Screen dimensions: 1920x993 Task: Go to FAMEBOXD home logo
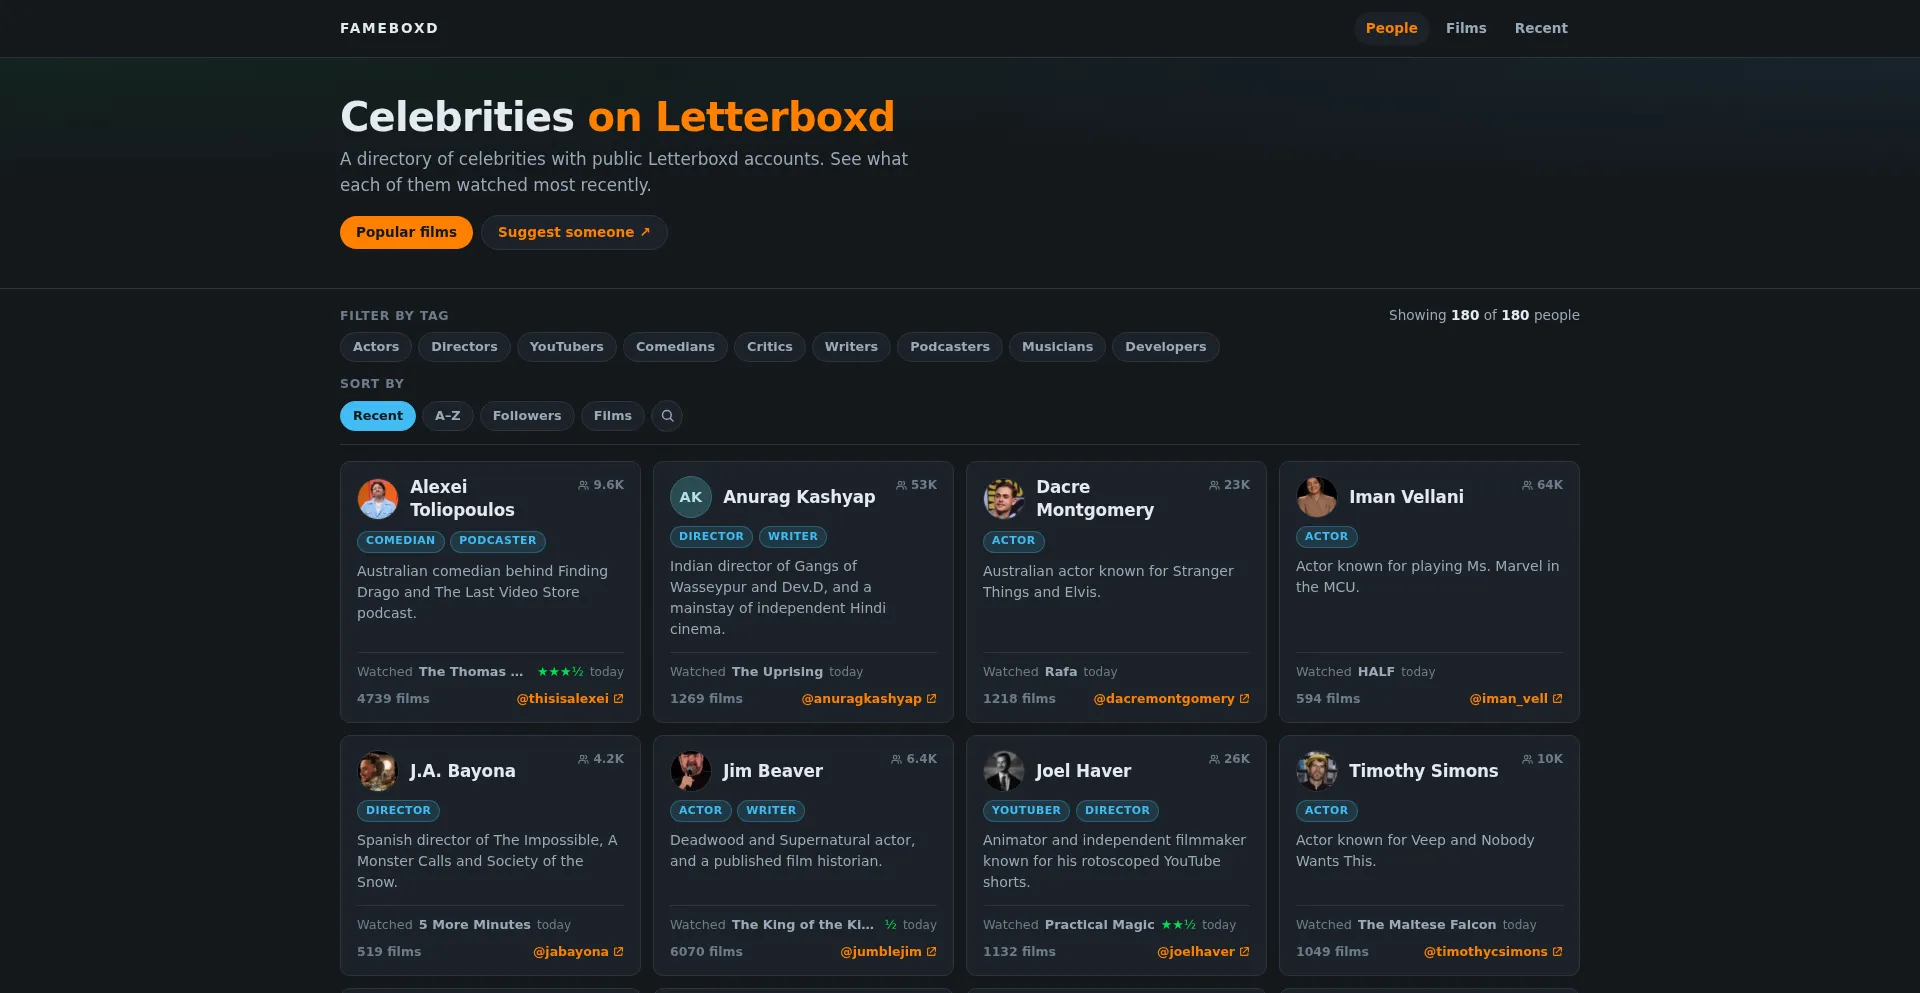(389, 28)
